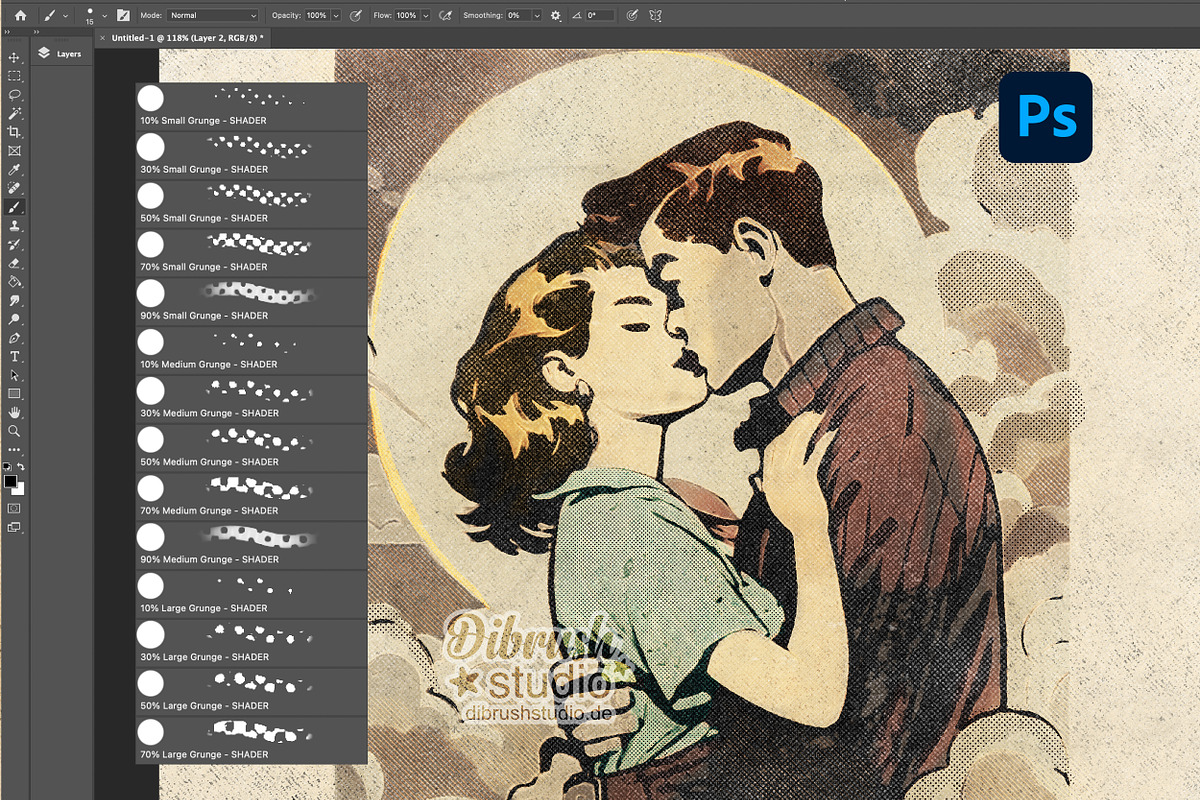Screen dimensions: 1200x800
Task: Open the Brush Preset picker dropdown
Action: point(105,16)
